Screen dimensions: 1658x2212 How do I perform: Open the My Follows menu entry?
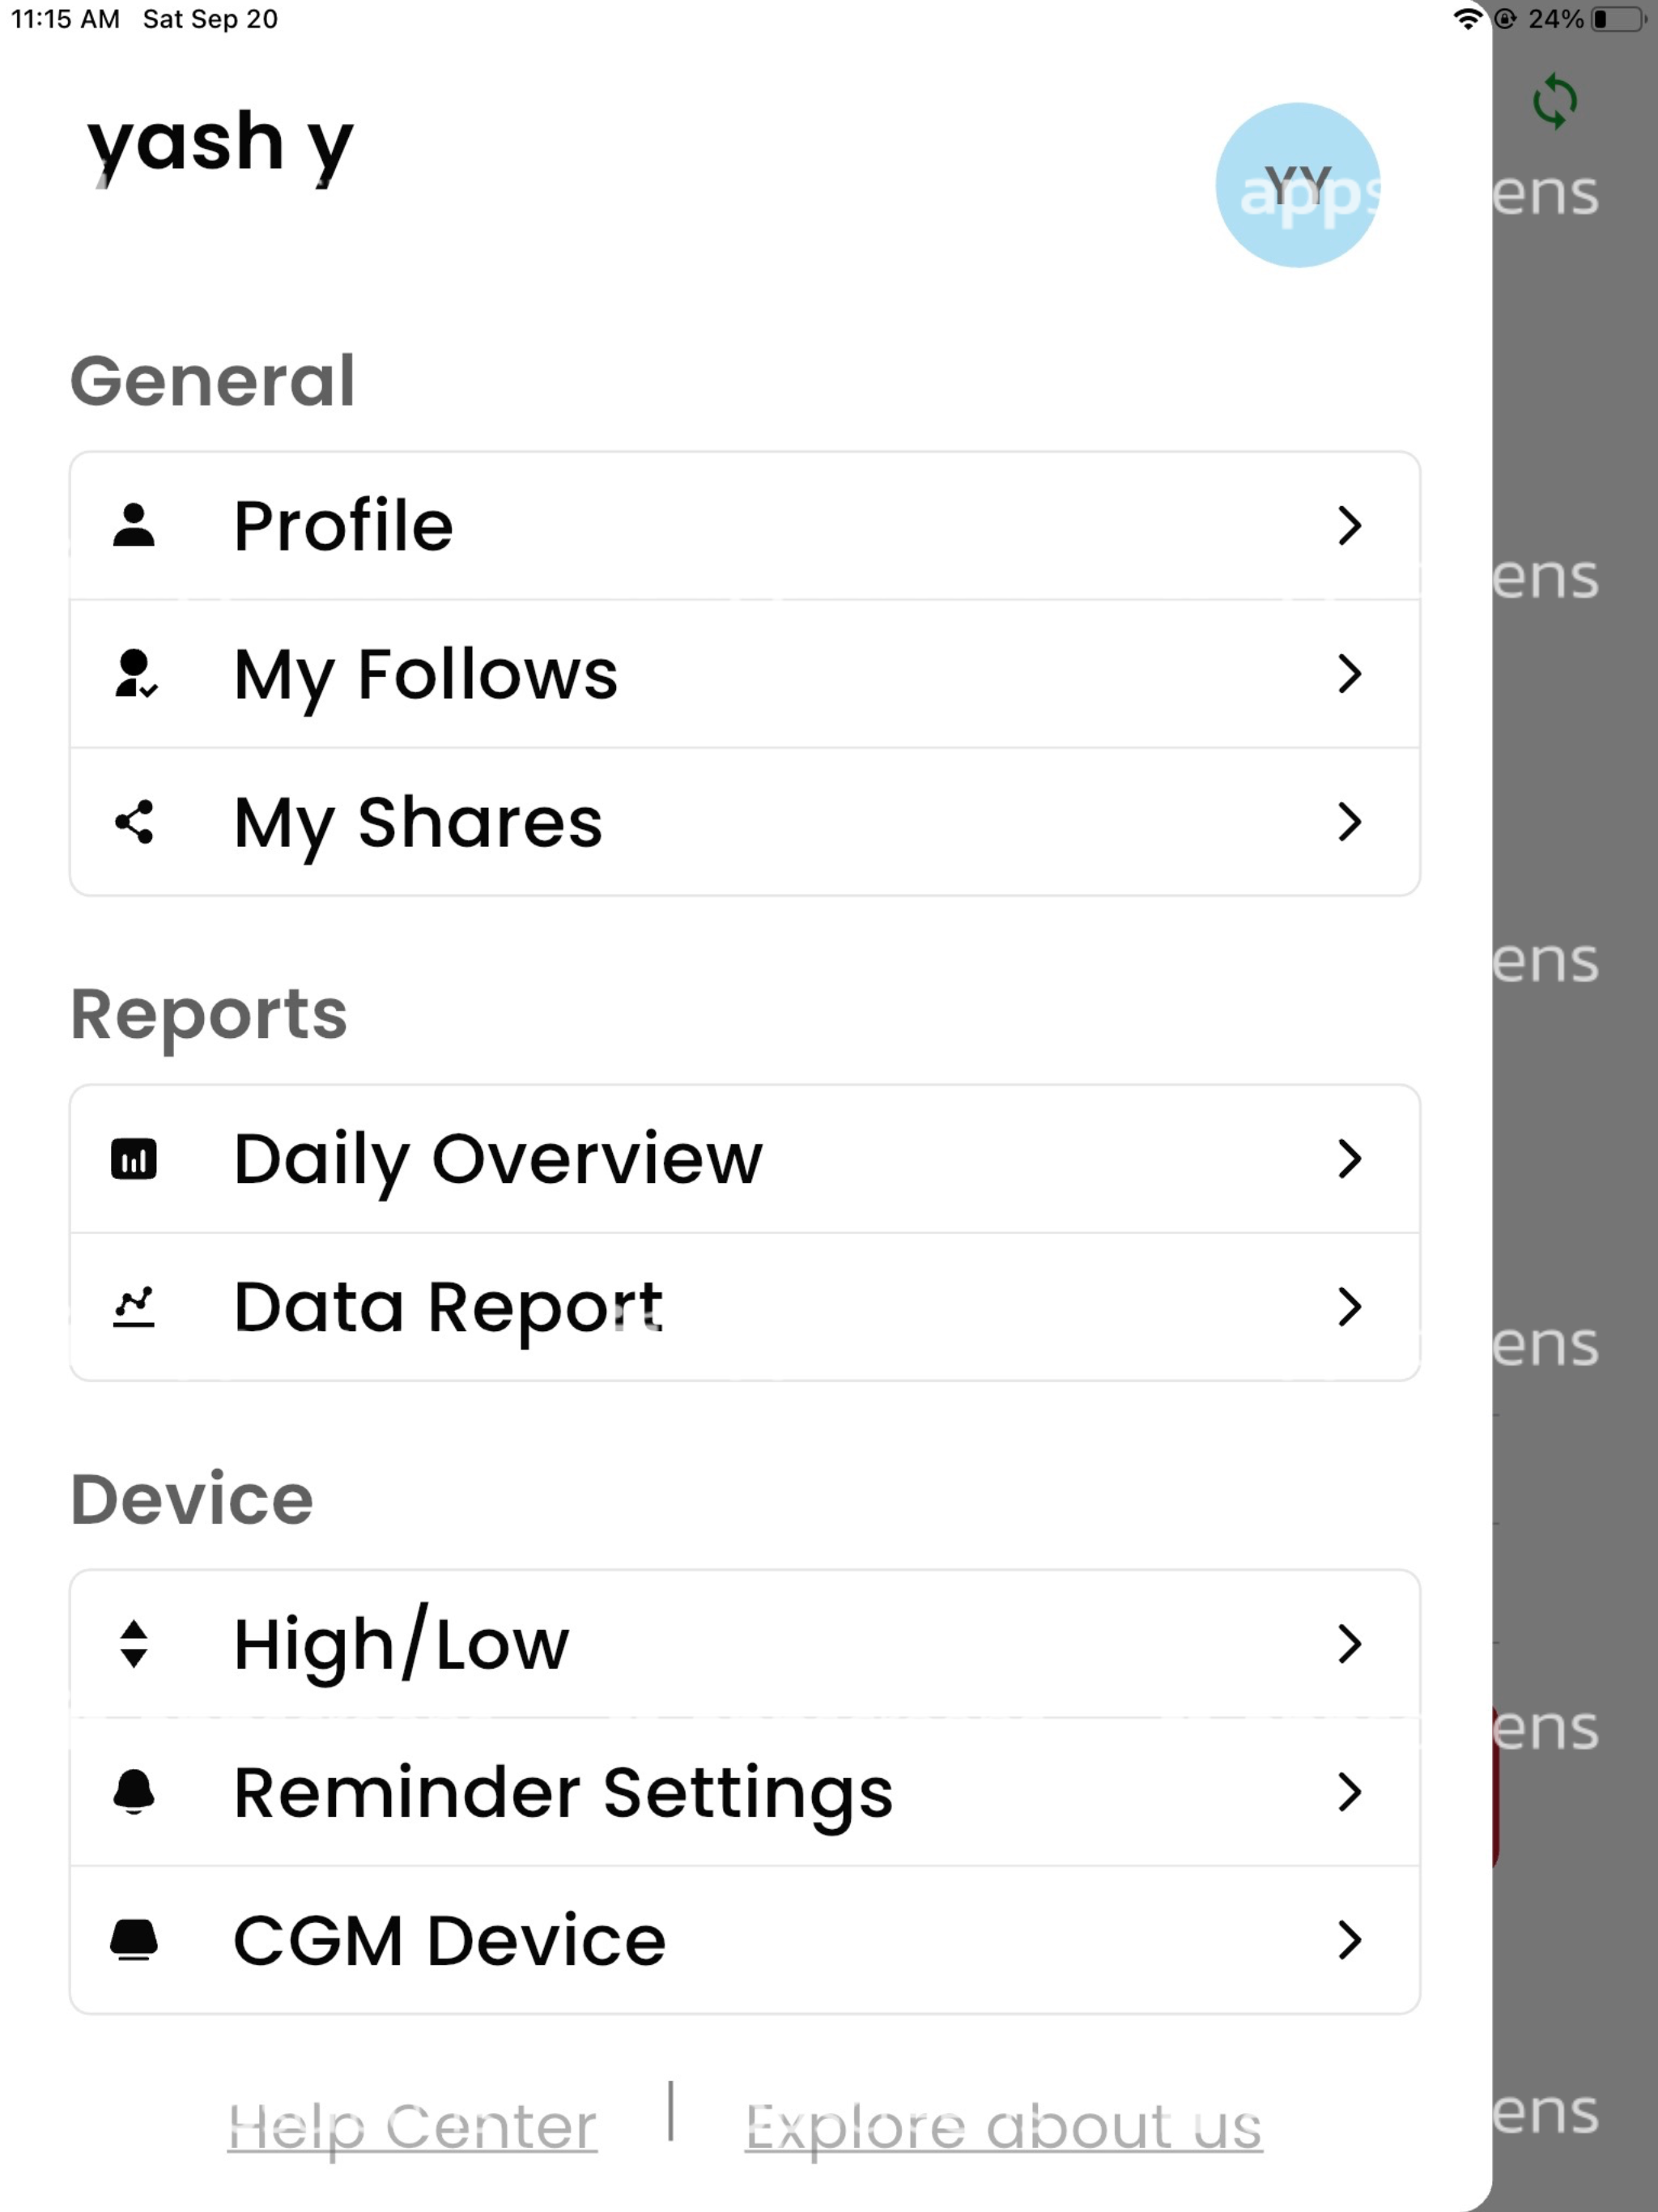pos(745,674)
